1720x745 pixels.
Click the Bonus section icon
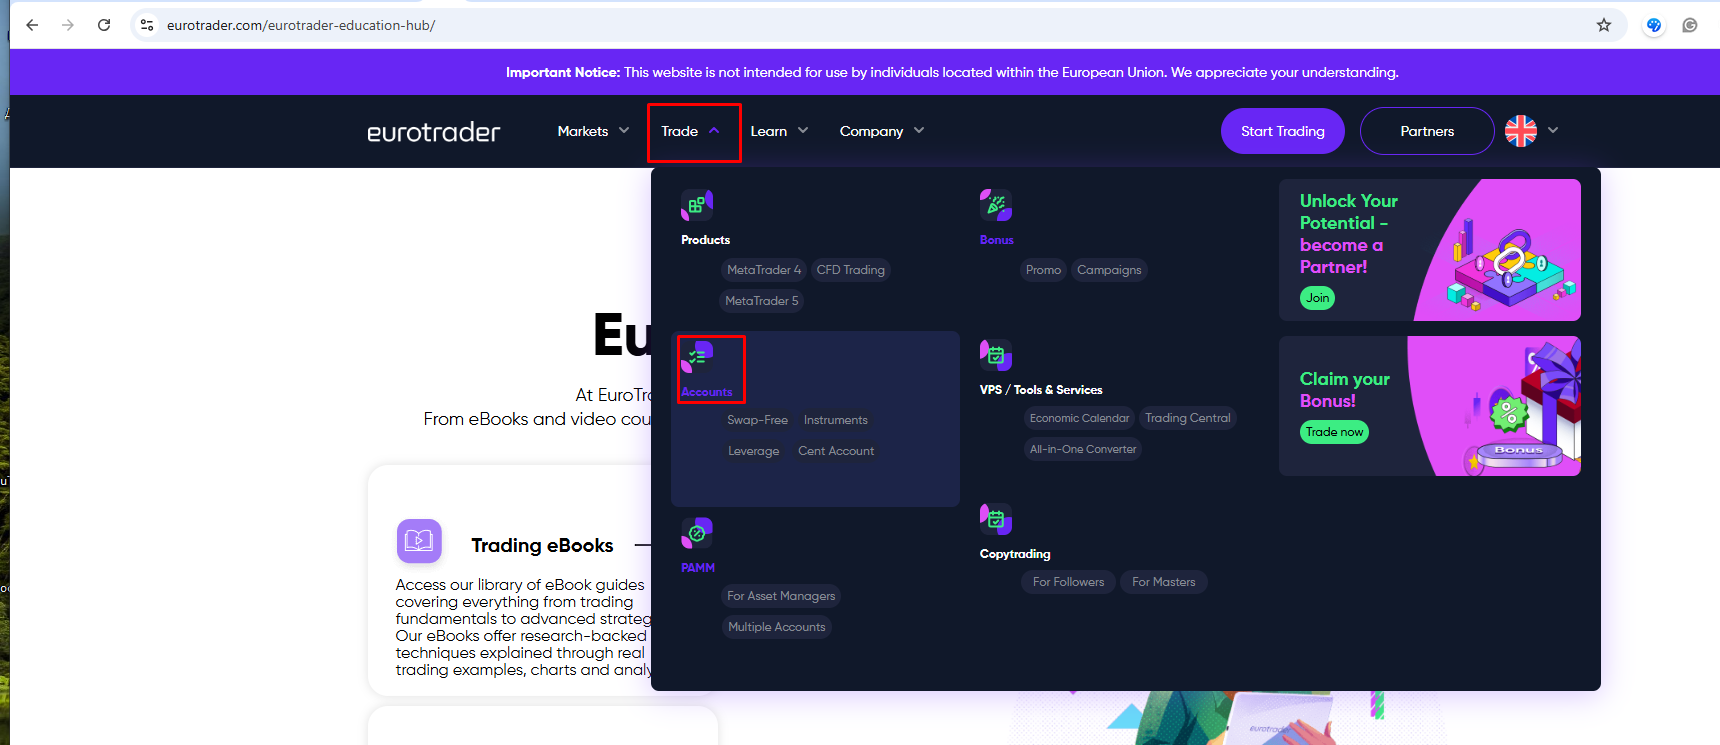(x=996, y=205)
